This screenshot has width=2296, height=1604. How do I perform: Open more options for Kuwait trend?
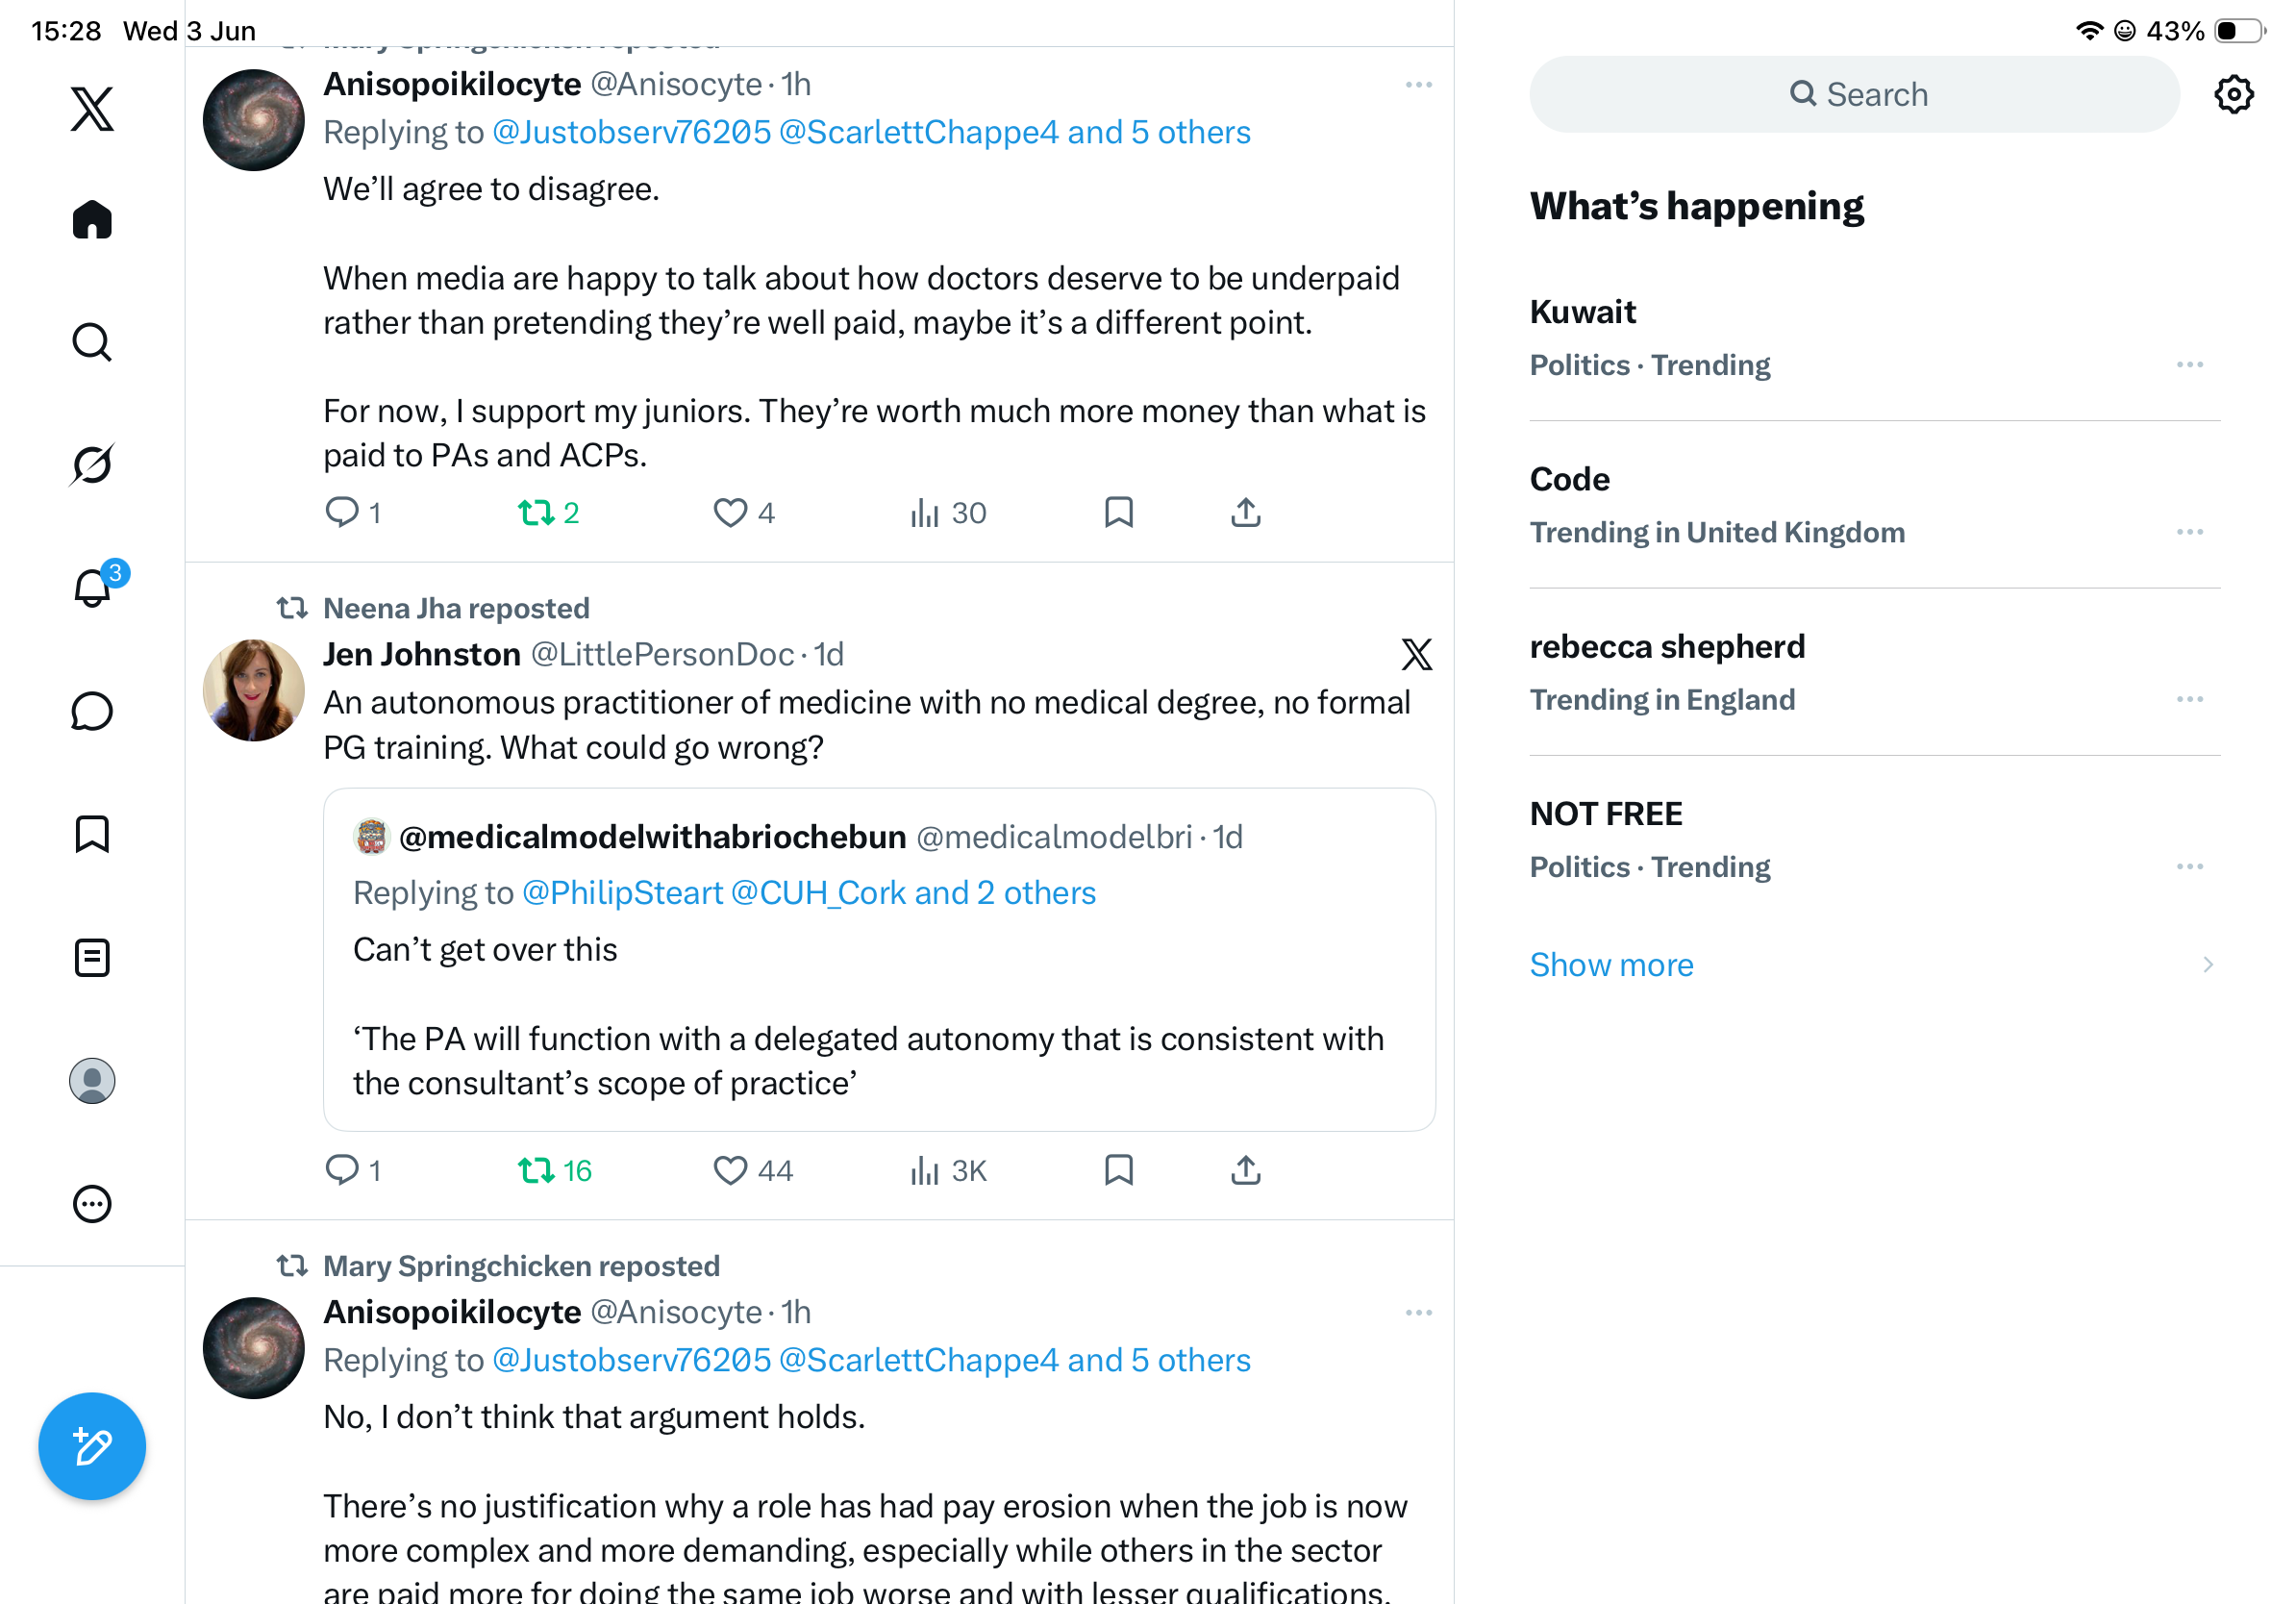(2189, 365)
